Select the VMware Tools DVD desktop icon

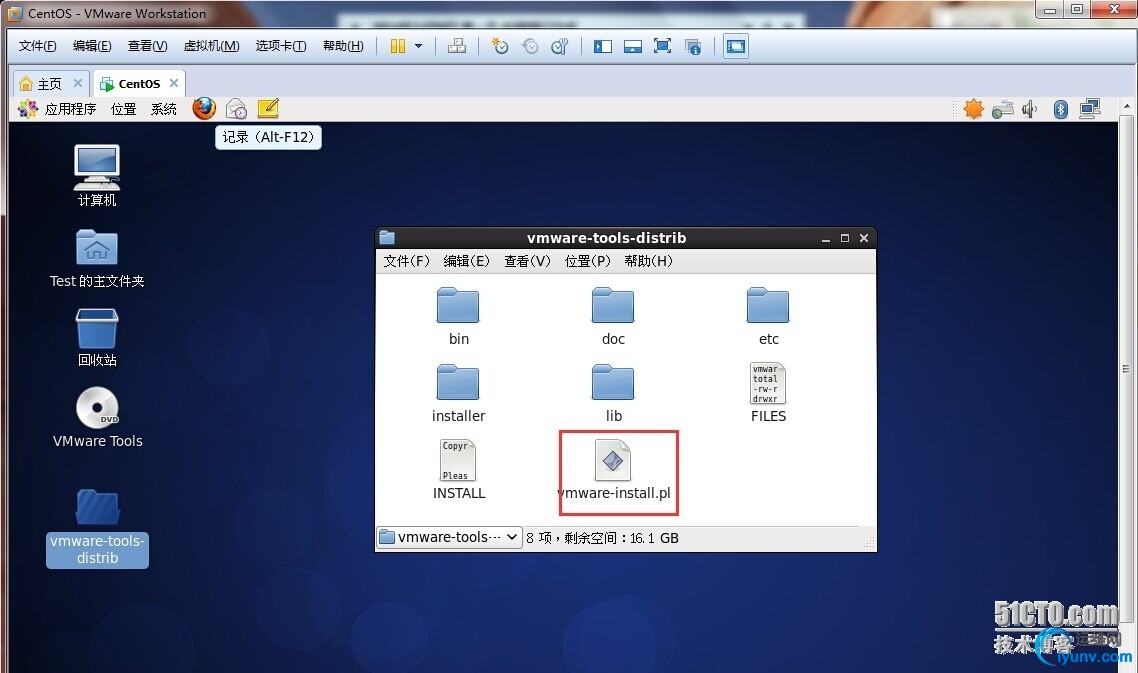tap(97, 417)
